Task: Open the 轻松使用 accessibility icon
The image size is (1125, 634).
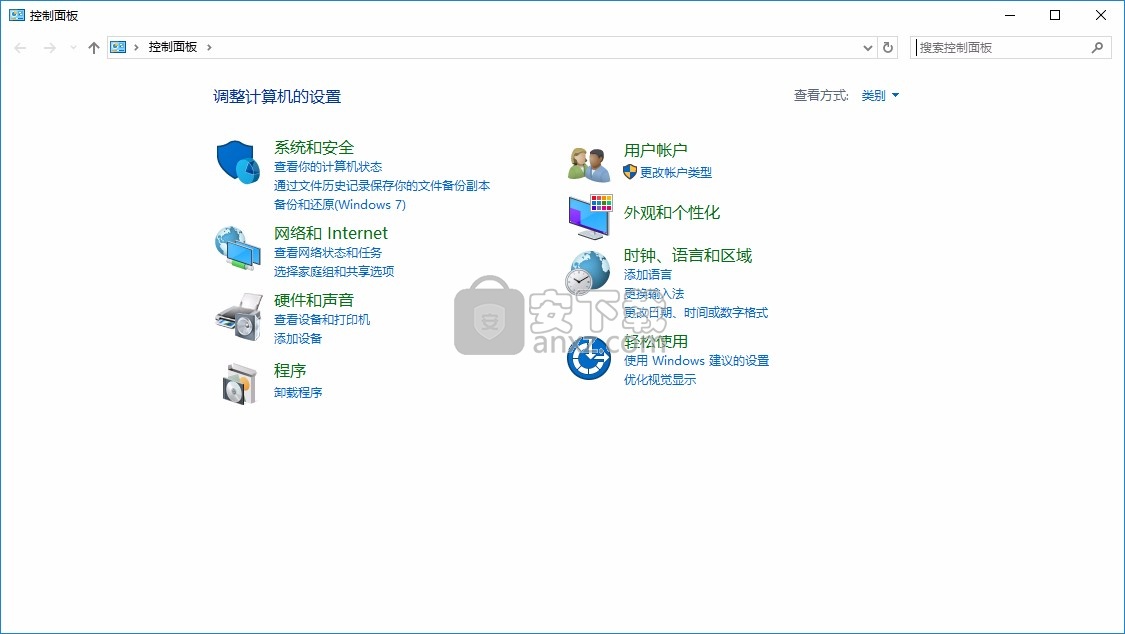Action: 588,357
